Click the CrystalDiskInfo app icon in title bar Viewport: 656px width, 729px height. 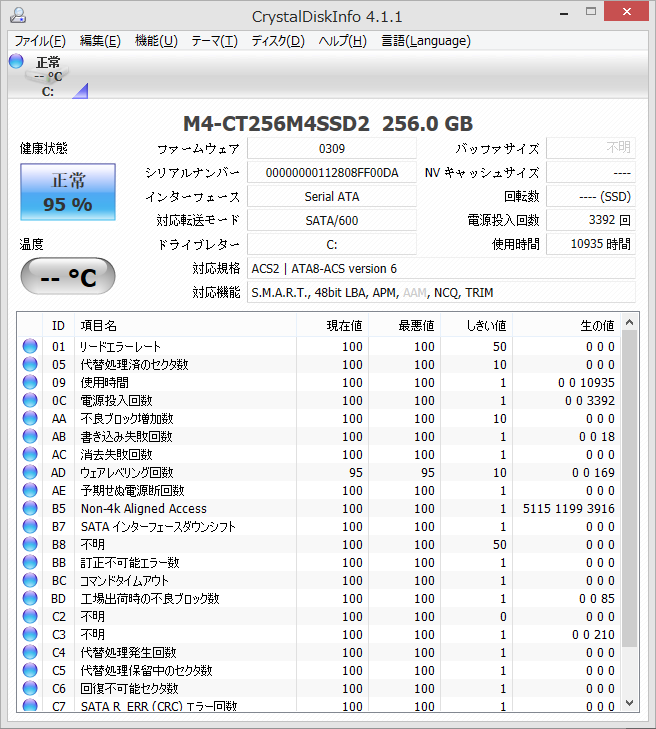click(18, 15)
